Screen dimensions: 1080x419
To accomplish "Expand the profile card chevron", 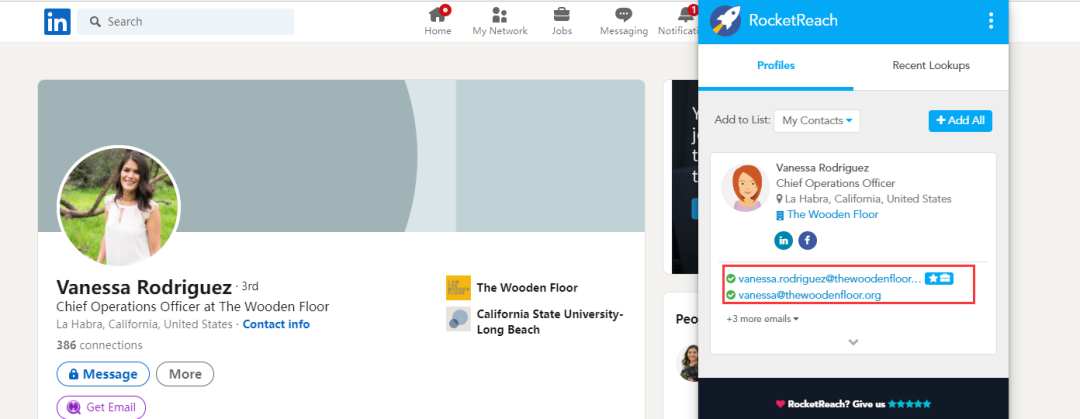I will [853, 342].
